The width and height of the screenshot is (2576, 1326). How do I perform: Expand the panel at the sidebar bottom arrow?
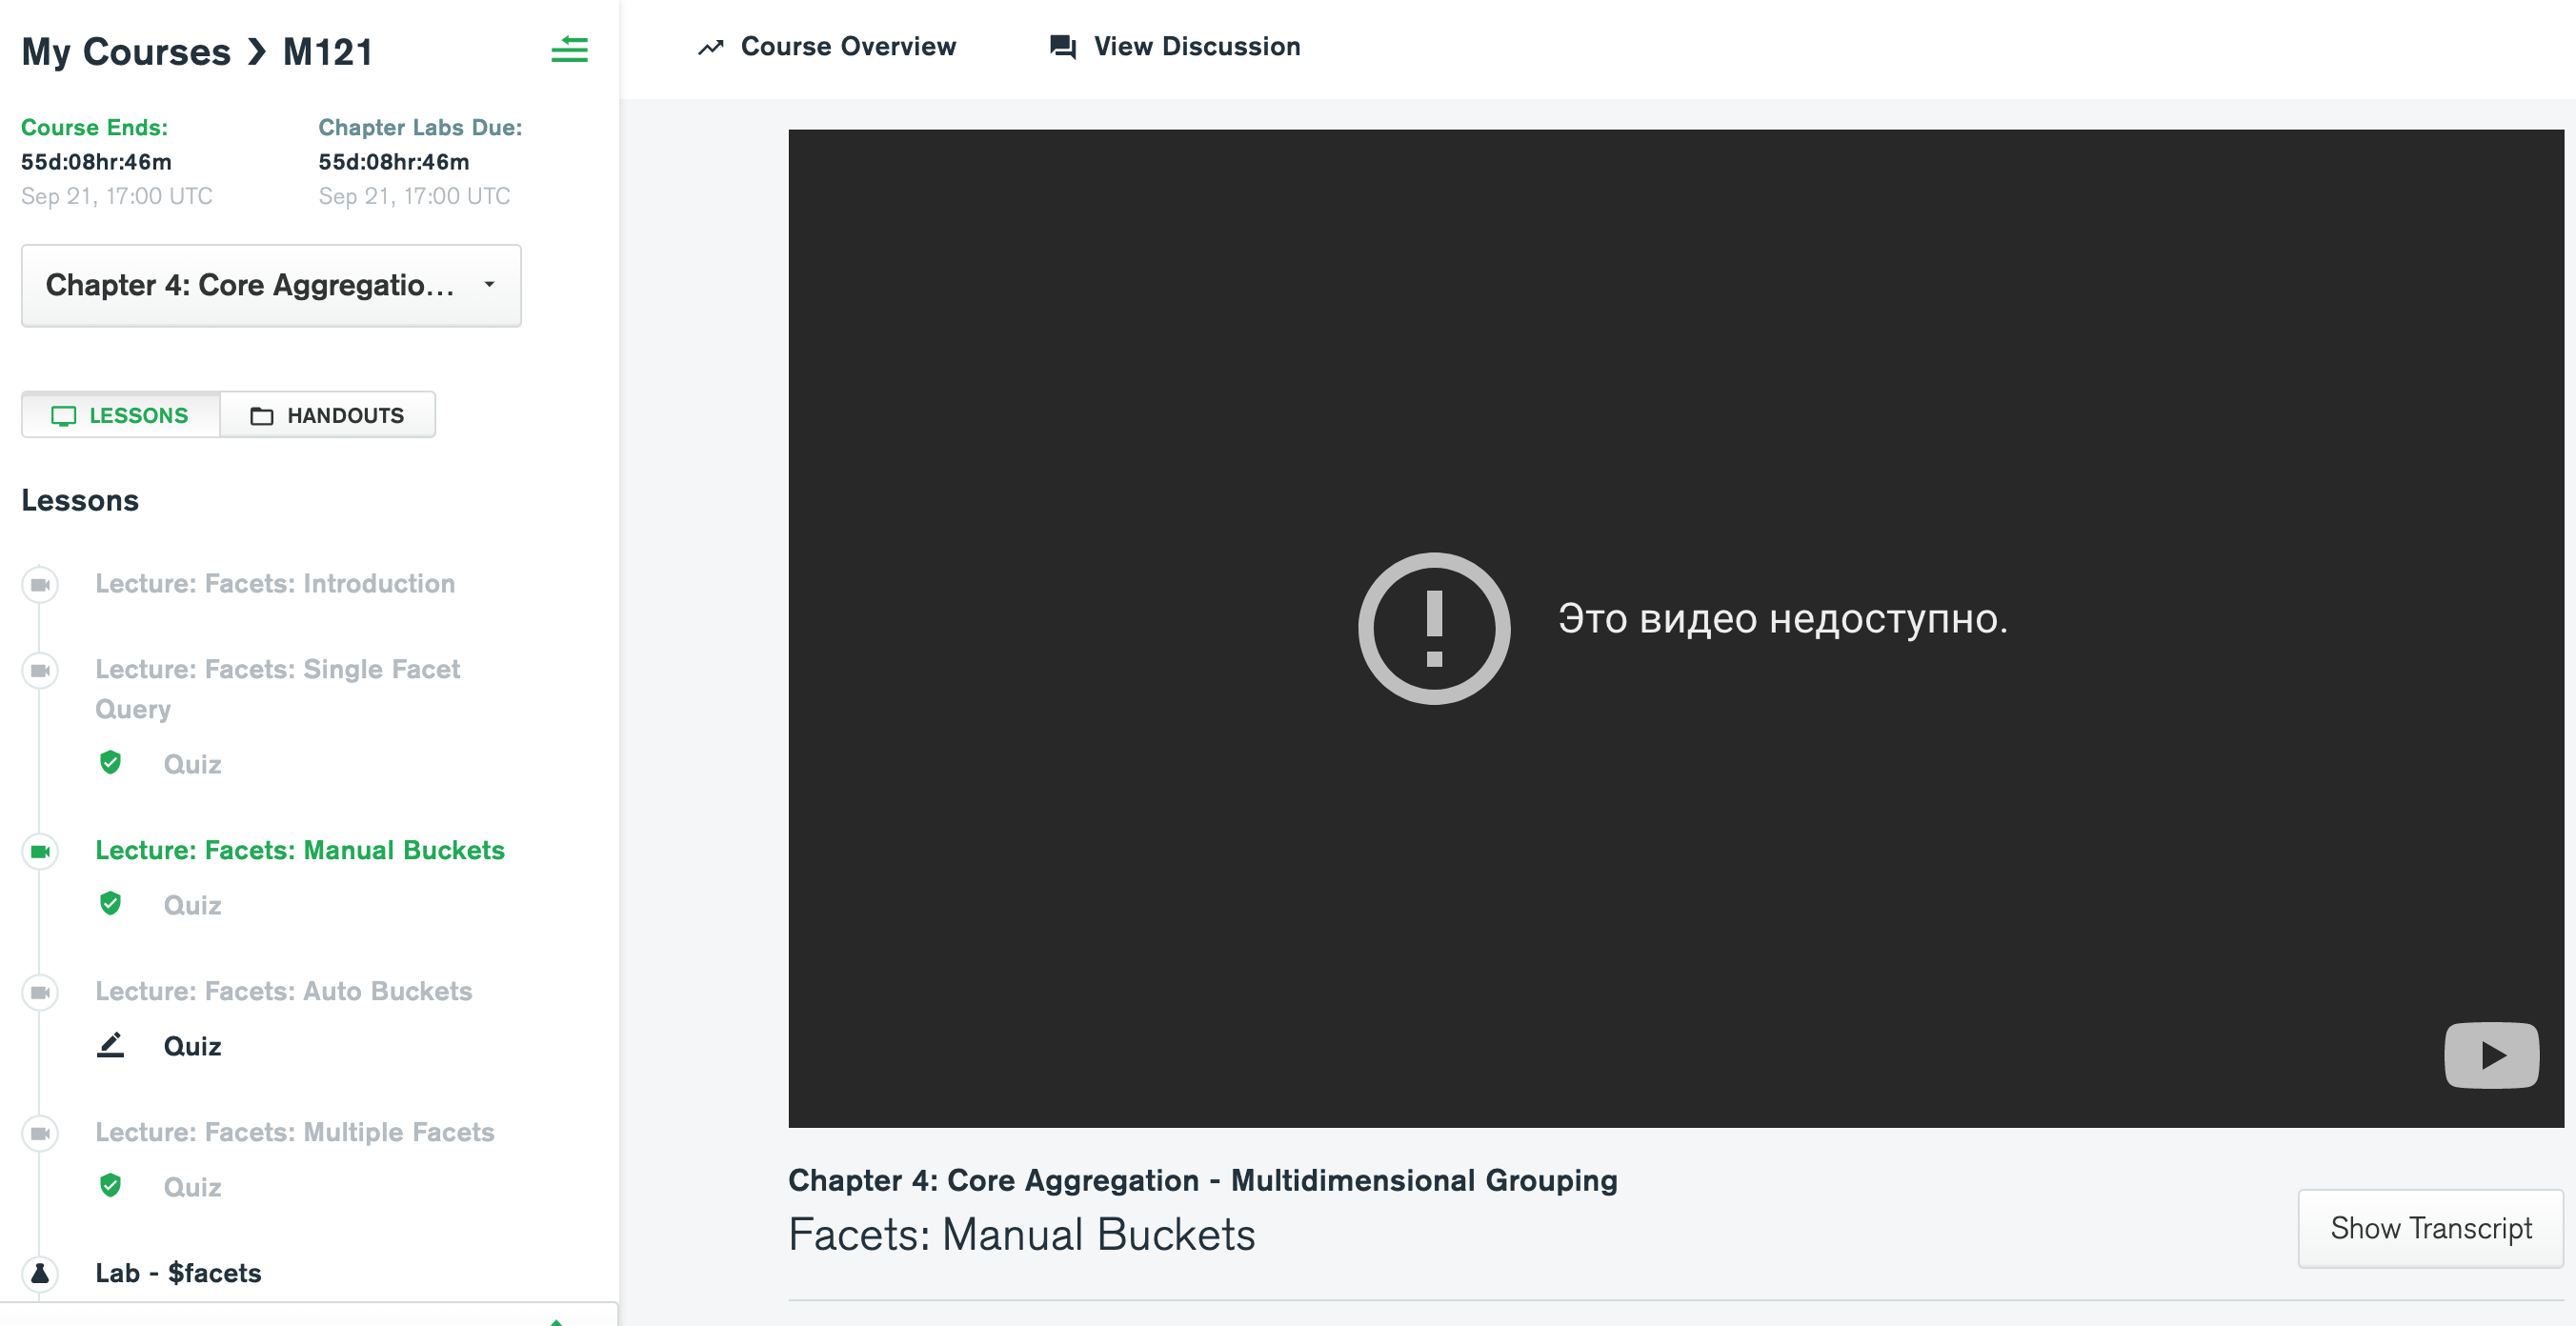(556, 1320)
